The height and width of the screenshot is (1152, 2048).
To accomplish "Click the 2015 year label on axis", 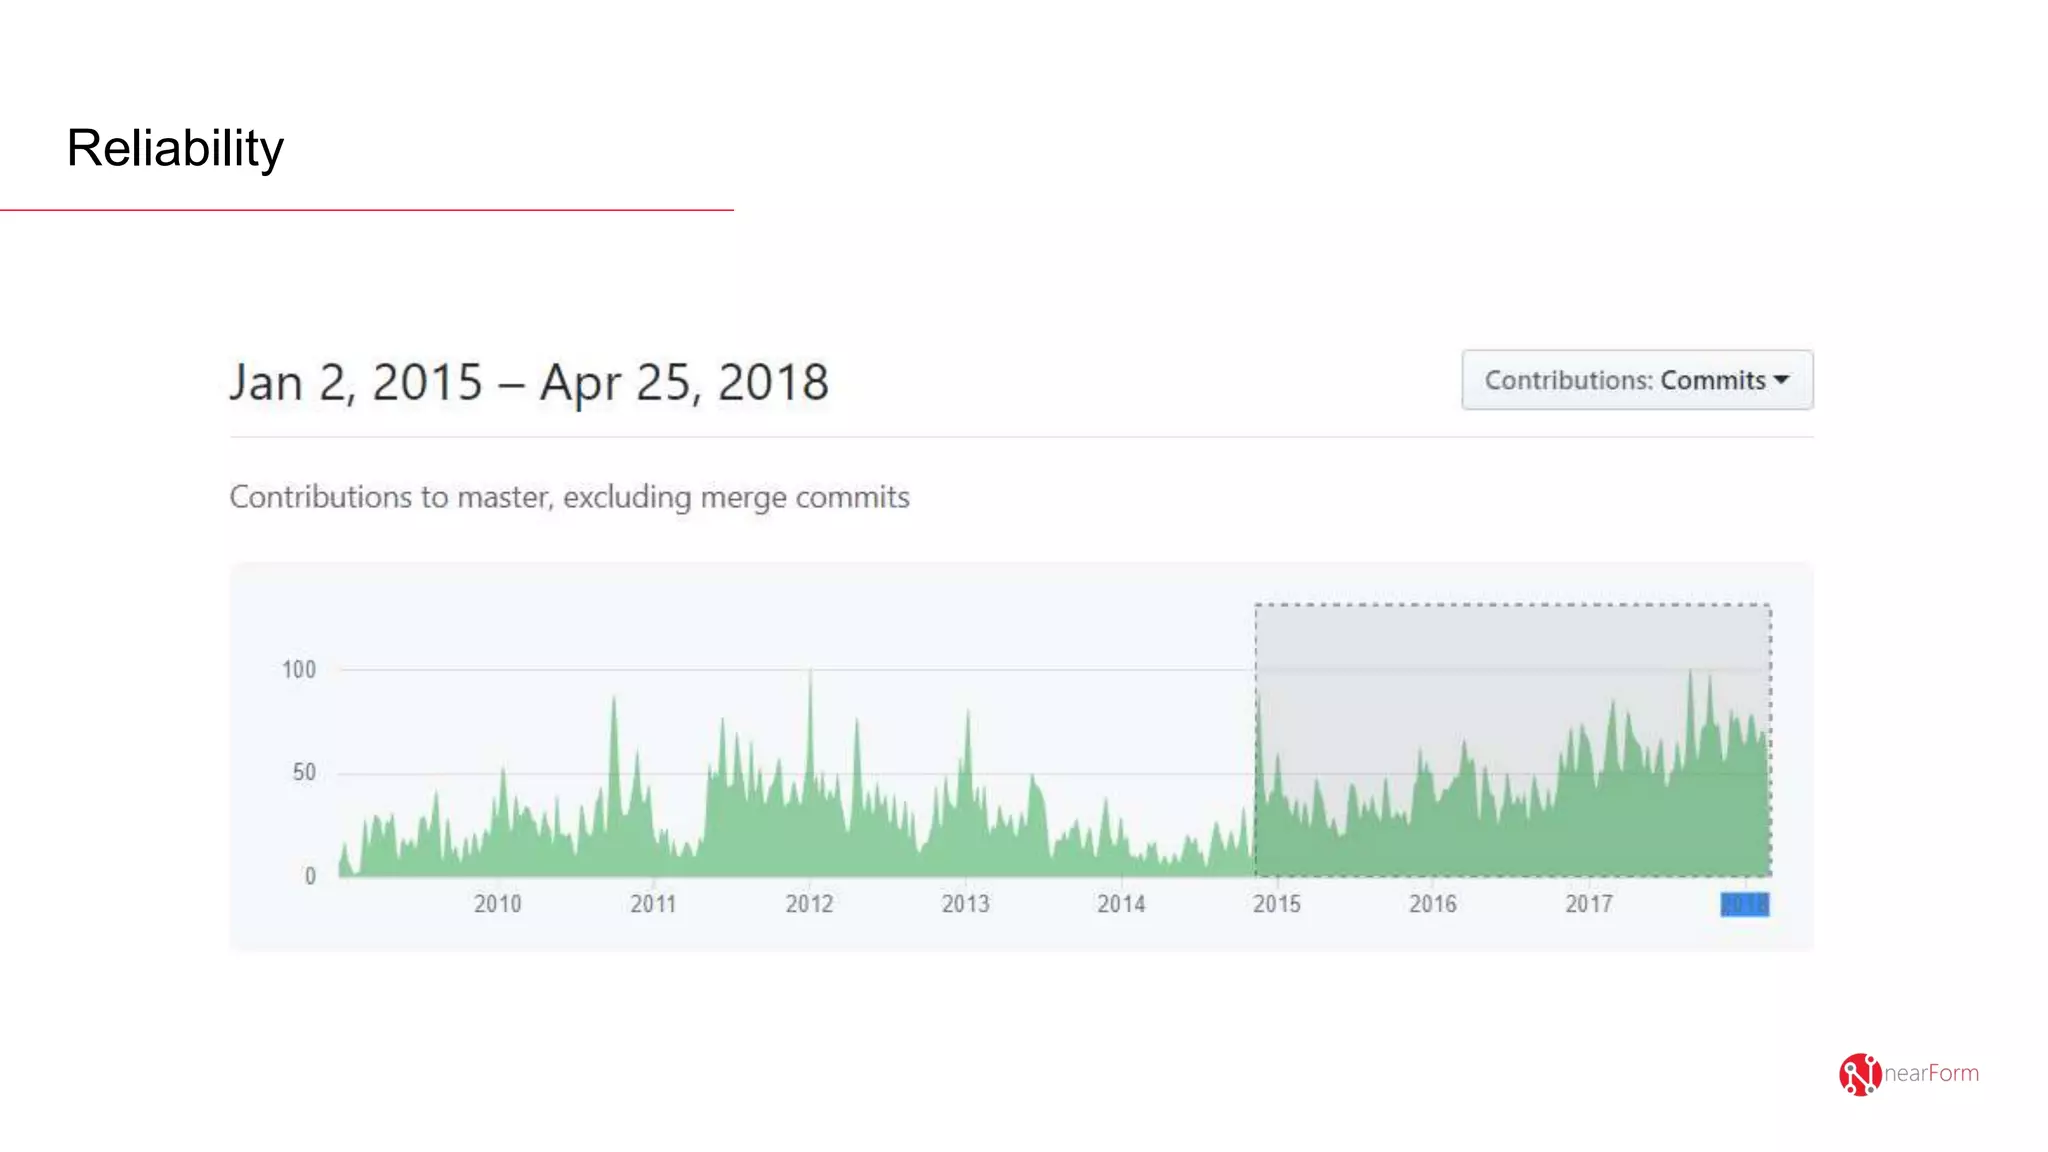I will [x=1277, y=904].
